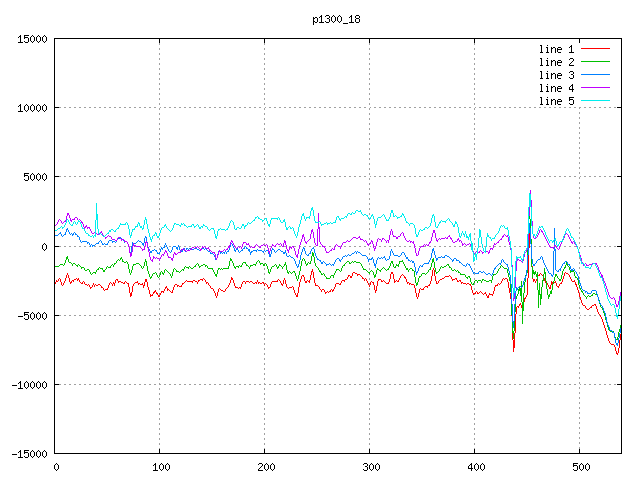Click the chart title p1300_18

pyautogui.click(x=336, y=20)
